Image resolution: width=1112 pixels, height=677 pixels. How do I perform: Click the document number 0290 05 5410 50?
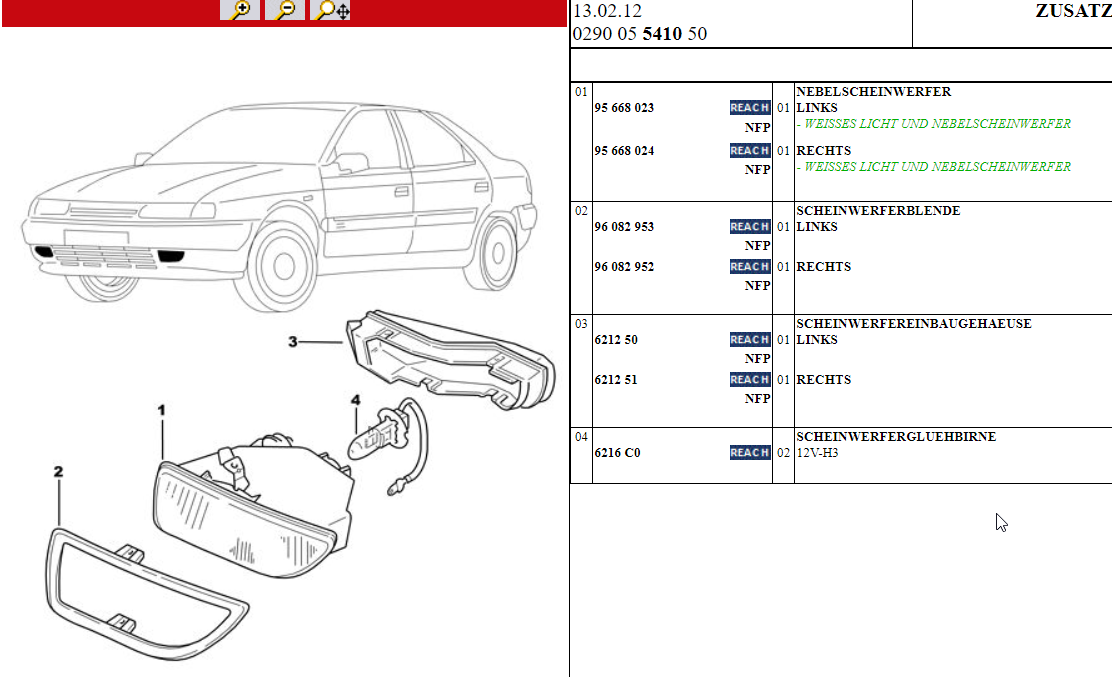[x=640, y=33]
